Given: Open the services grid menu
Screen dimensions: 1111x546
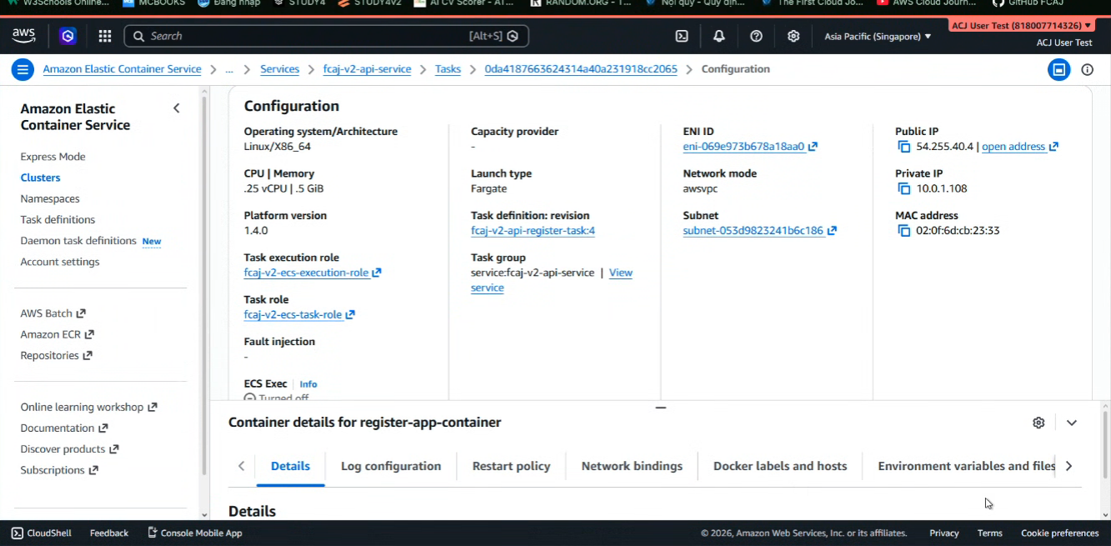Looking at the screenshot, I should [x=105, y=35].
